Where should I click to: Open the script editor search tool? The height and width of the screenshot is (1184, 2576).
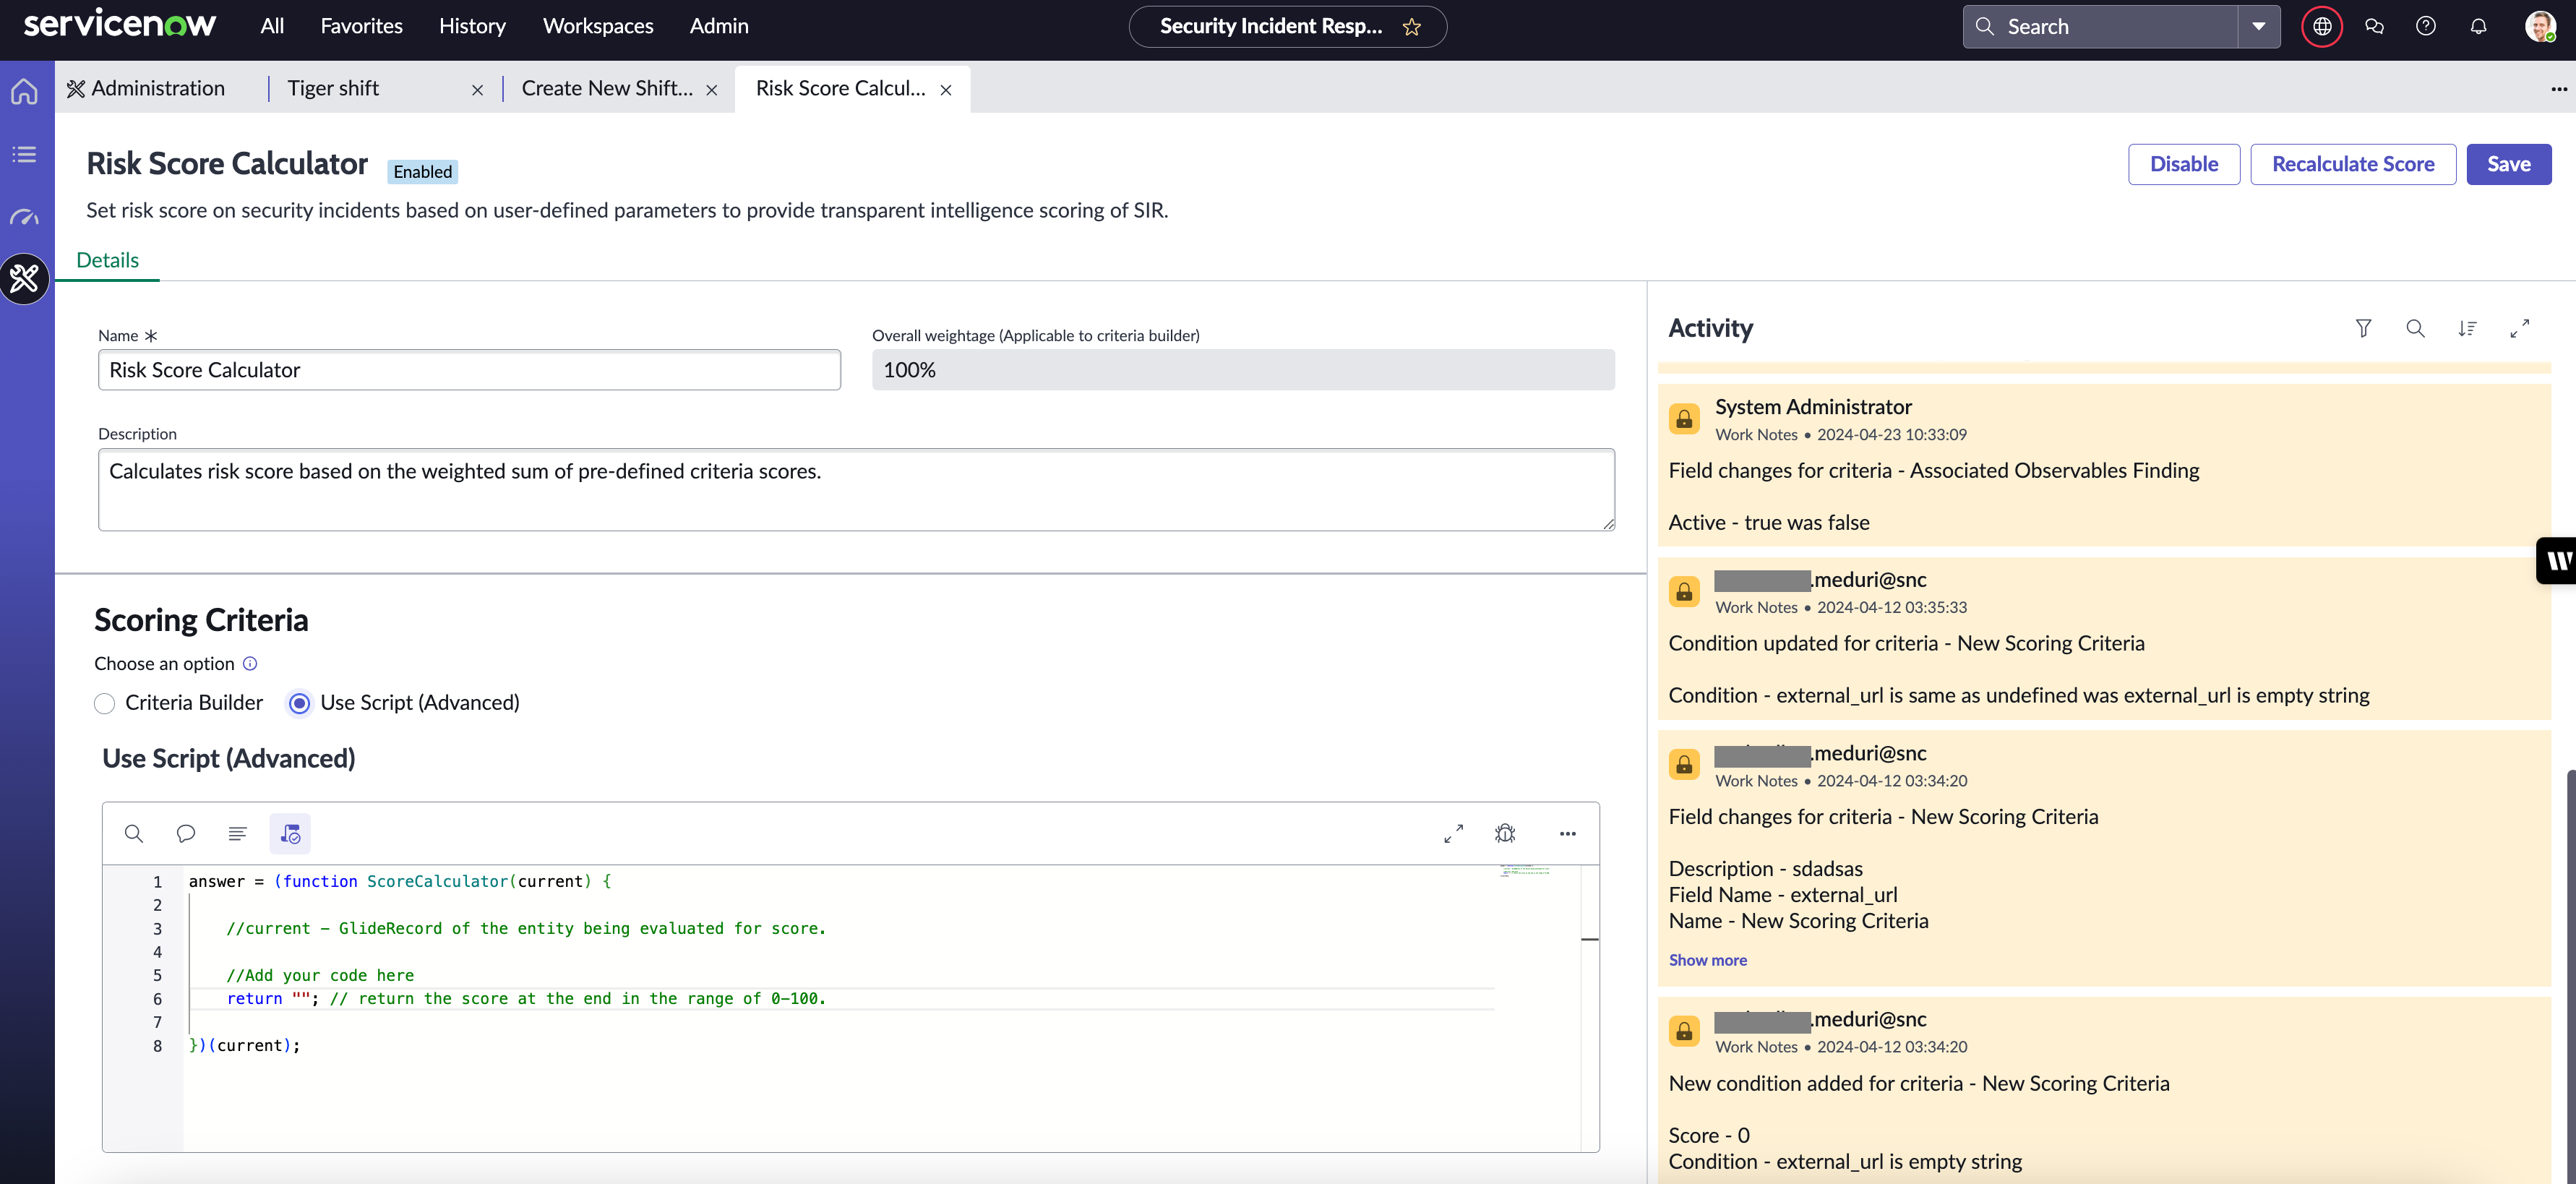[133, 833]
